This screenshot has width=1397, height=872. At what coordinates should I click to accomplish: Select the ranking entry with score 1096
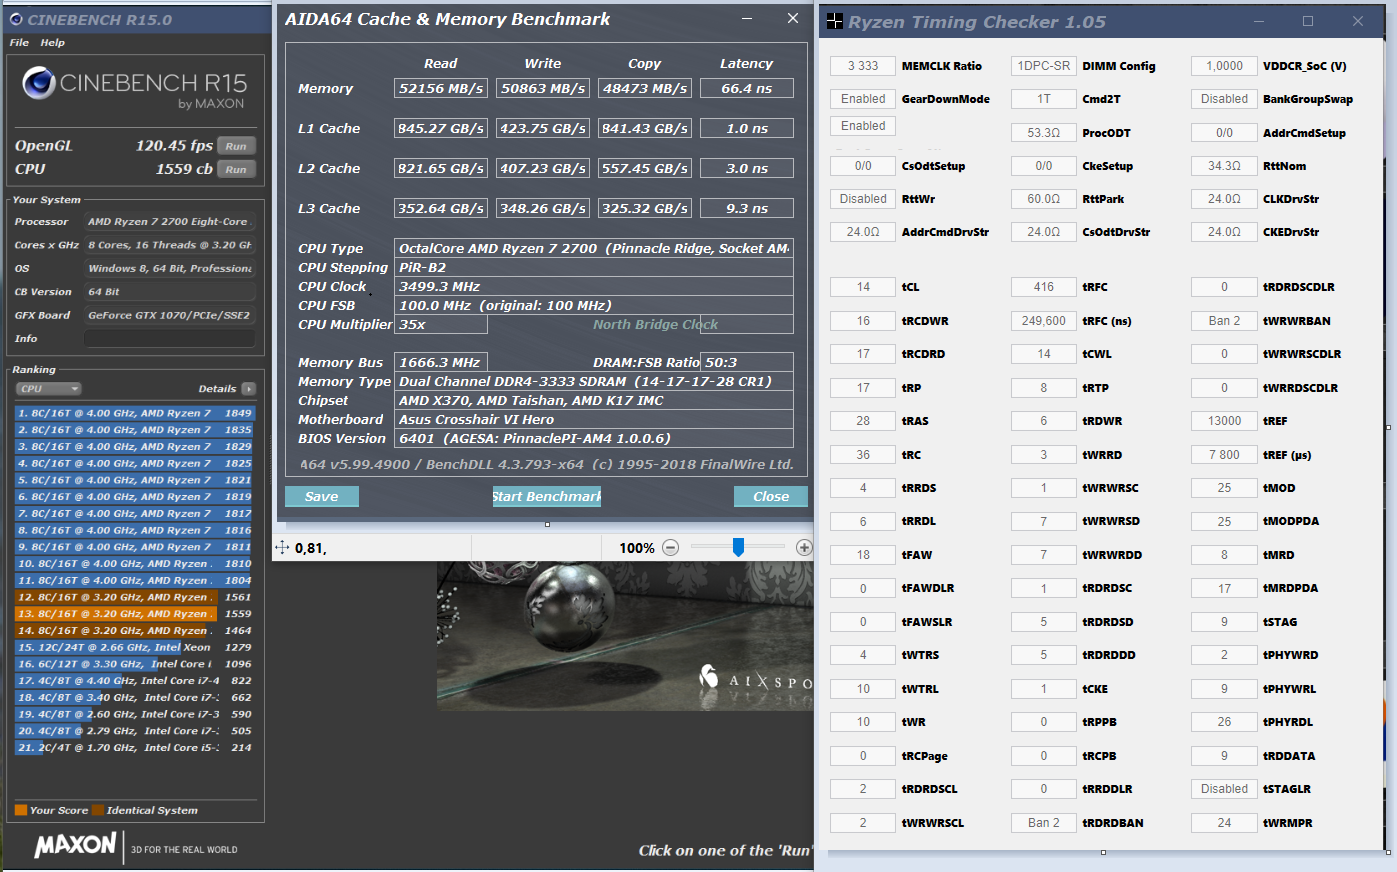[135, 664]
